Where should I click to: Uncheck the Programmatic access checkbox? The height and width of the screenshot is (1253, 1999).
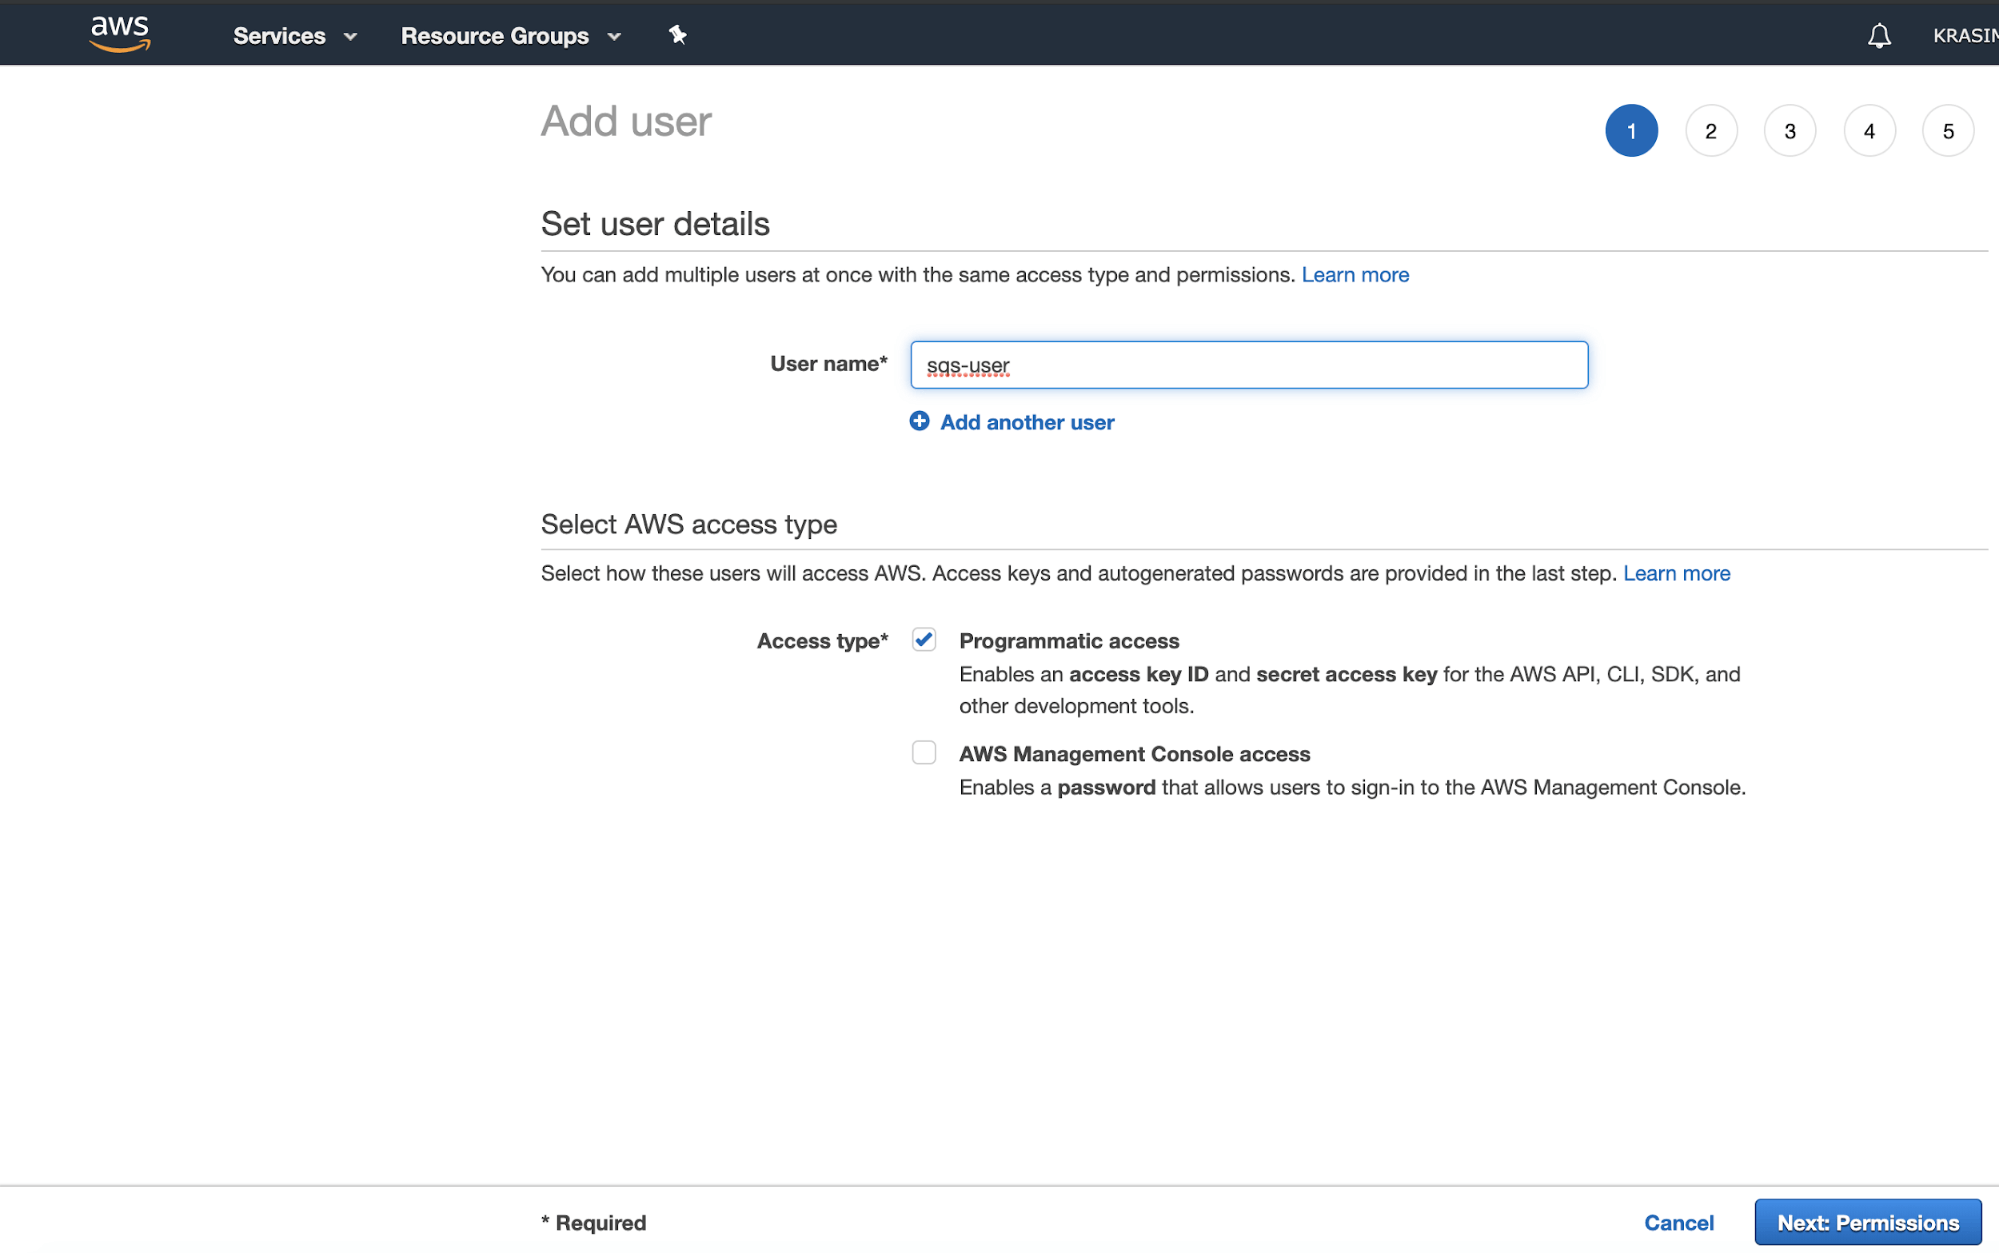coord(923,640)
